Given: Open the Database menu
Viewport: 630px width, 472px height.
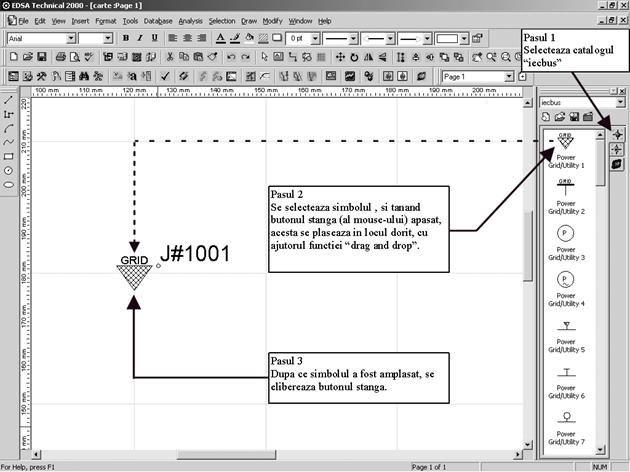Looking at the screenshot, I should coord(157,20).
